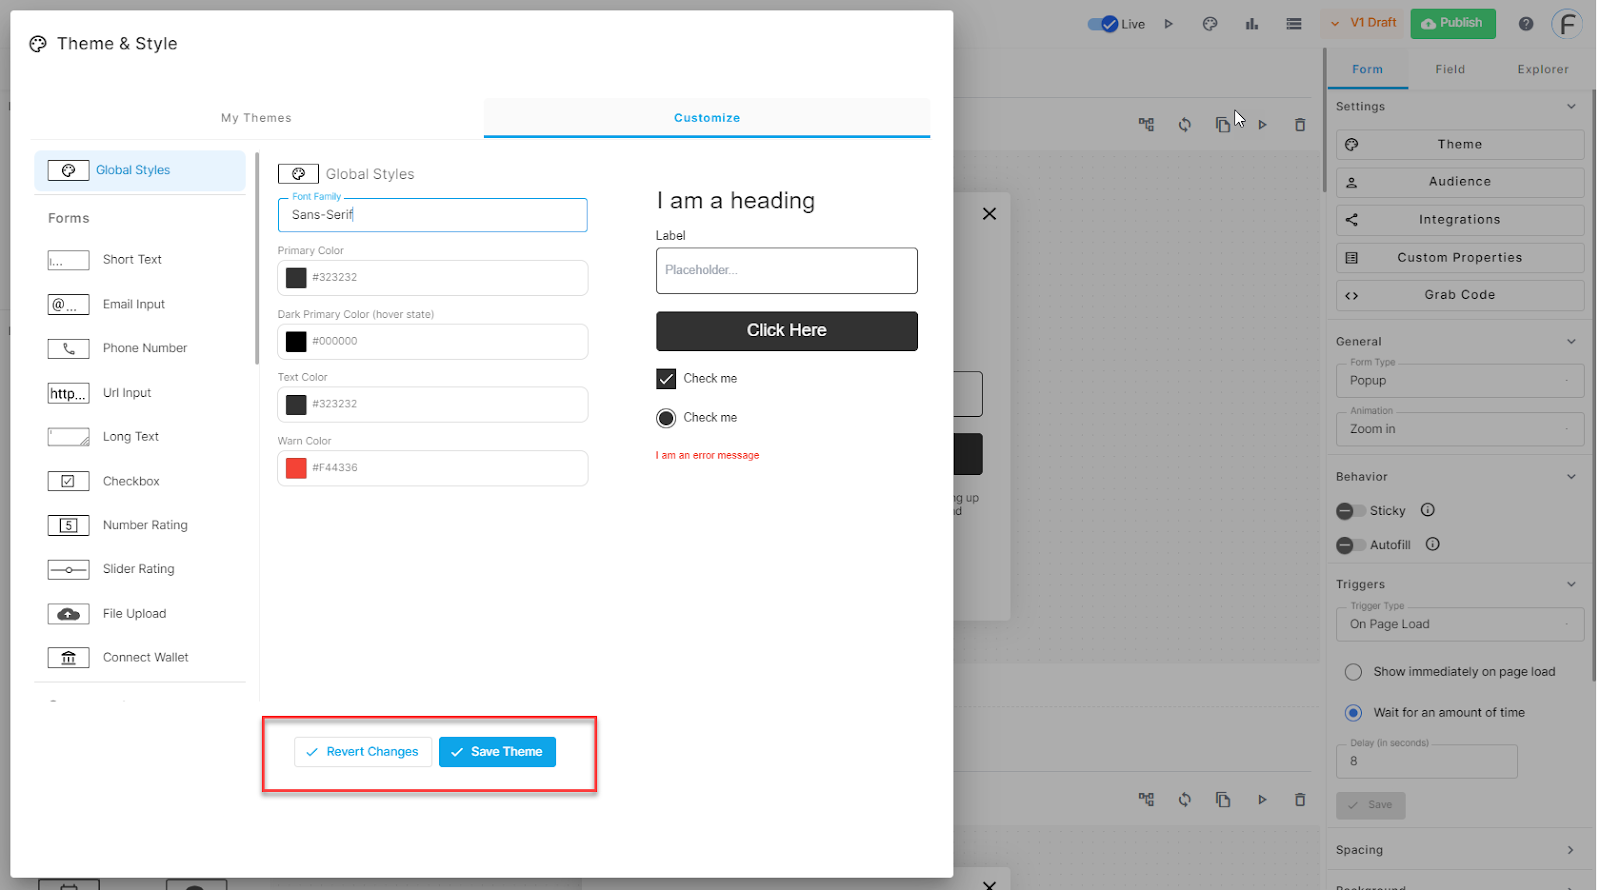Open the Audience settings button
Viewport: 1600px width, 890px height.
pos(1460,182)
